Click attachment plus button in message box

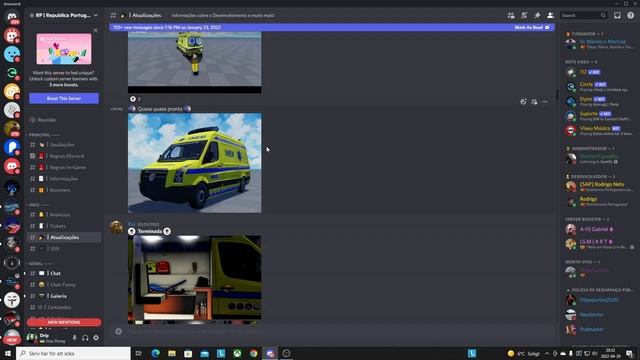coord(118,331)
